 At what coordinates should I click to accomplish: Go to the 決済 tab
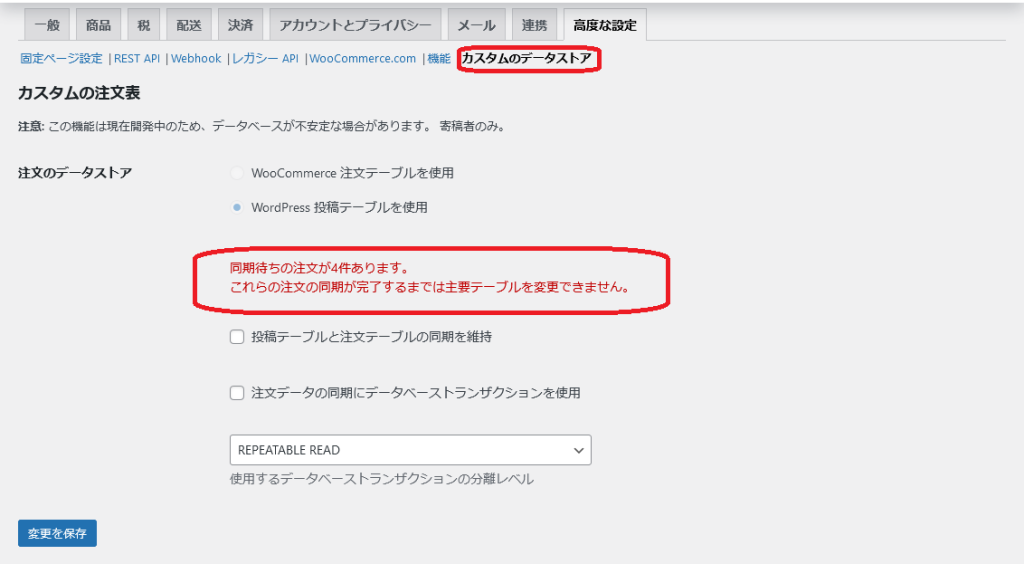(x=240, y=24)
